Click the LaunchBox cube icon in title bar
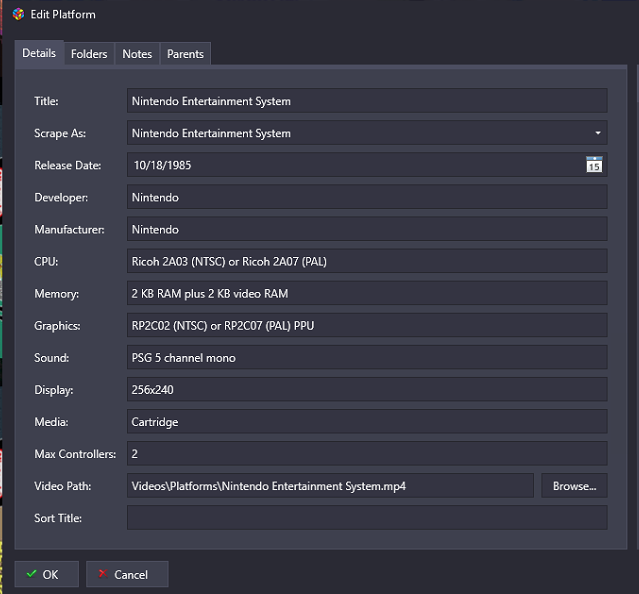 (18, 14)
